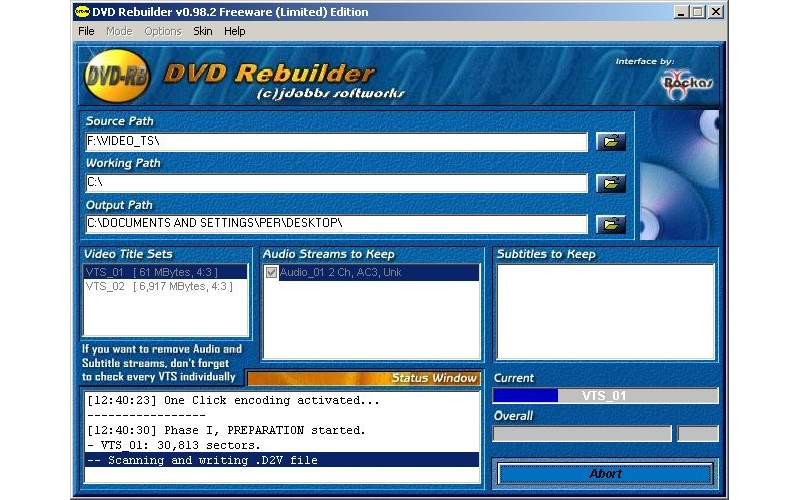Click the Abort button
Screen dimensions: 800x500
tap(605, 473)
